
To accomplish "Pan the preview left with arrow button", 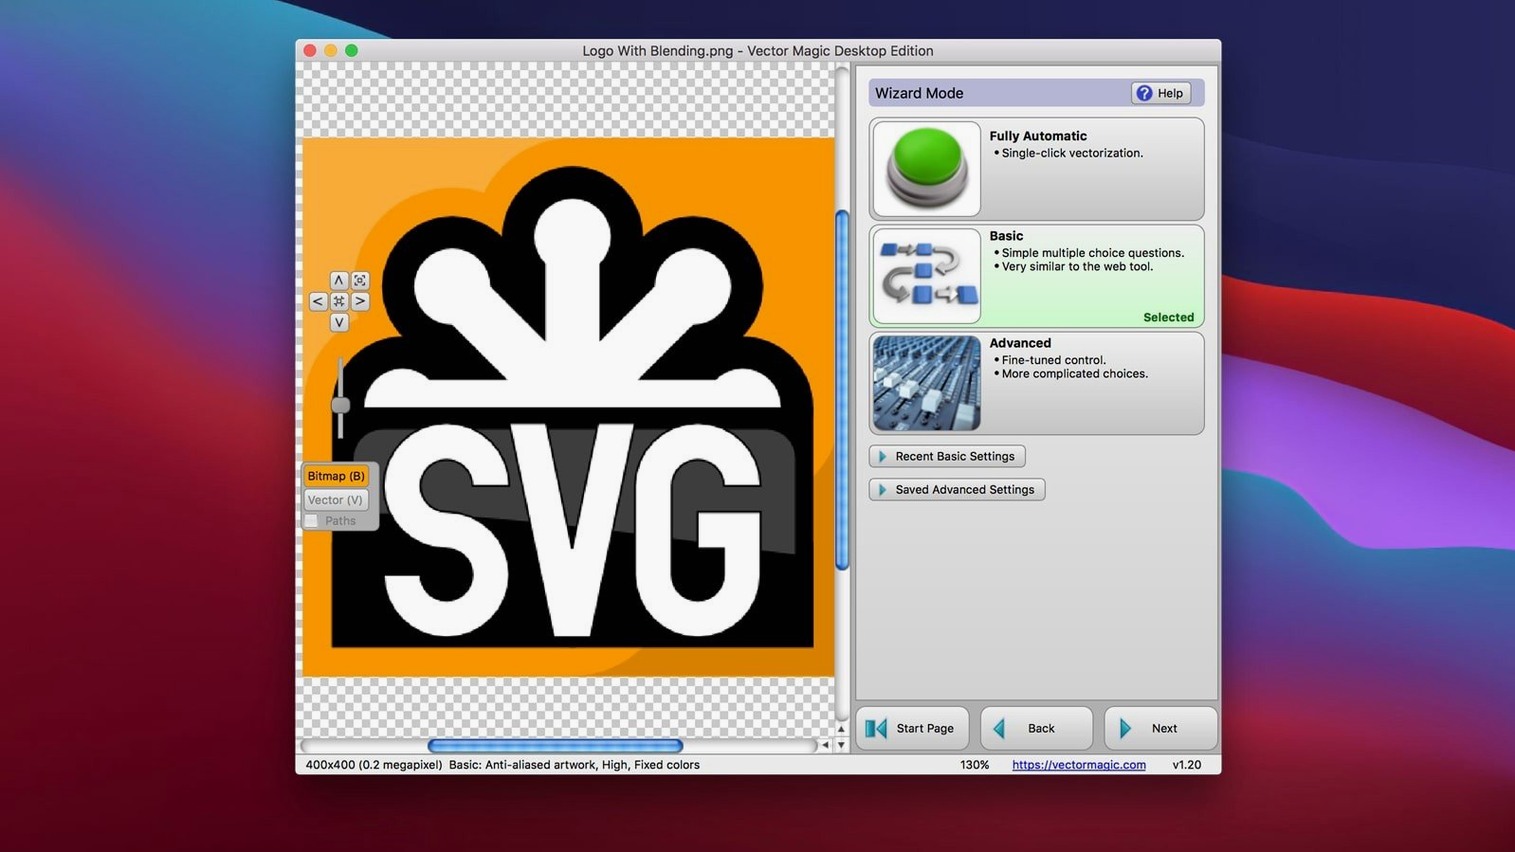I will click(x=318, y=301).
